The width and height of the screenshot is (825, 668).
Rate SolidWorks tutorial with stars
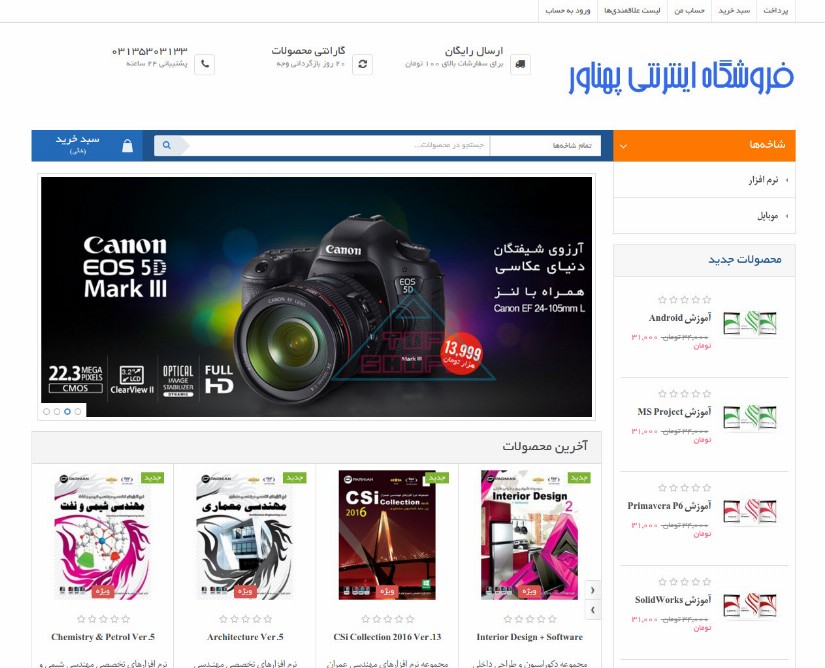tap(685, 582)
